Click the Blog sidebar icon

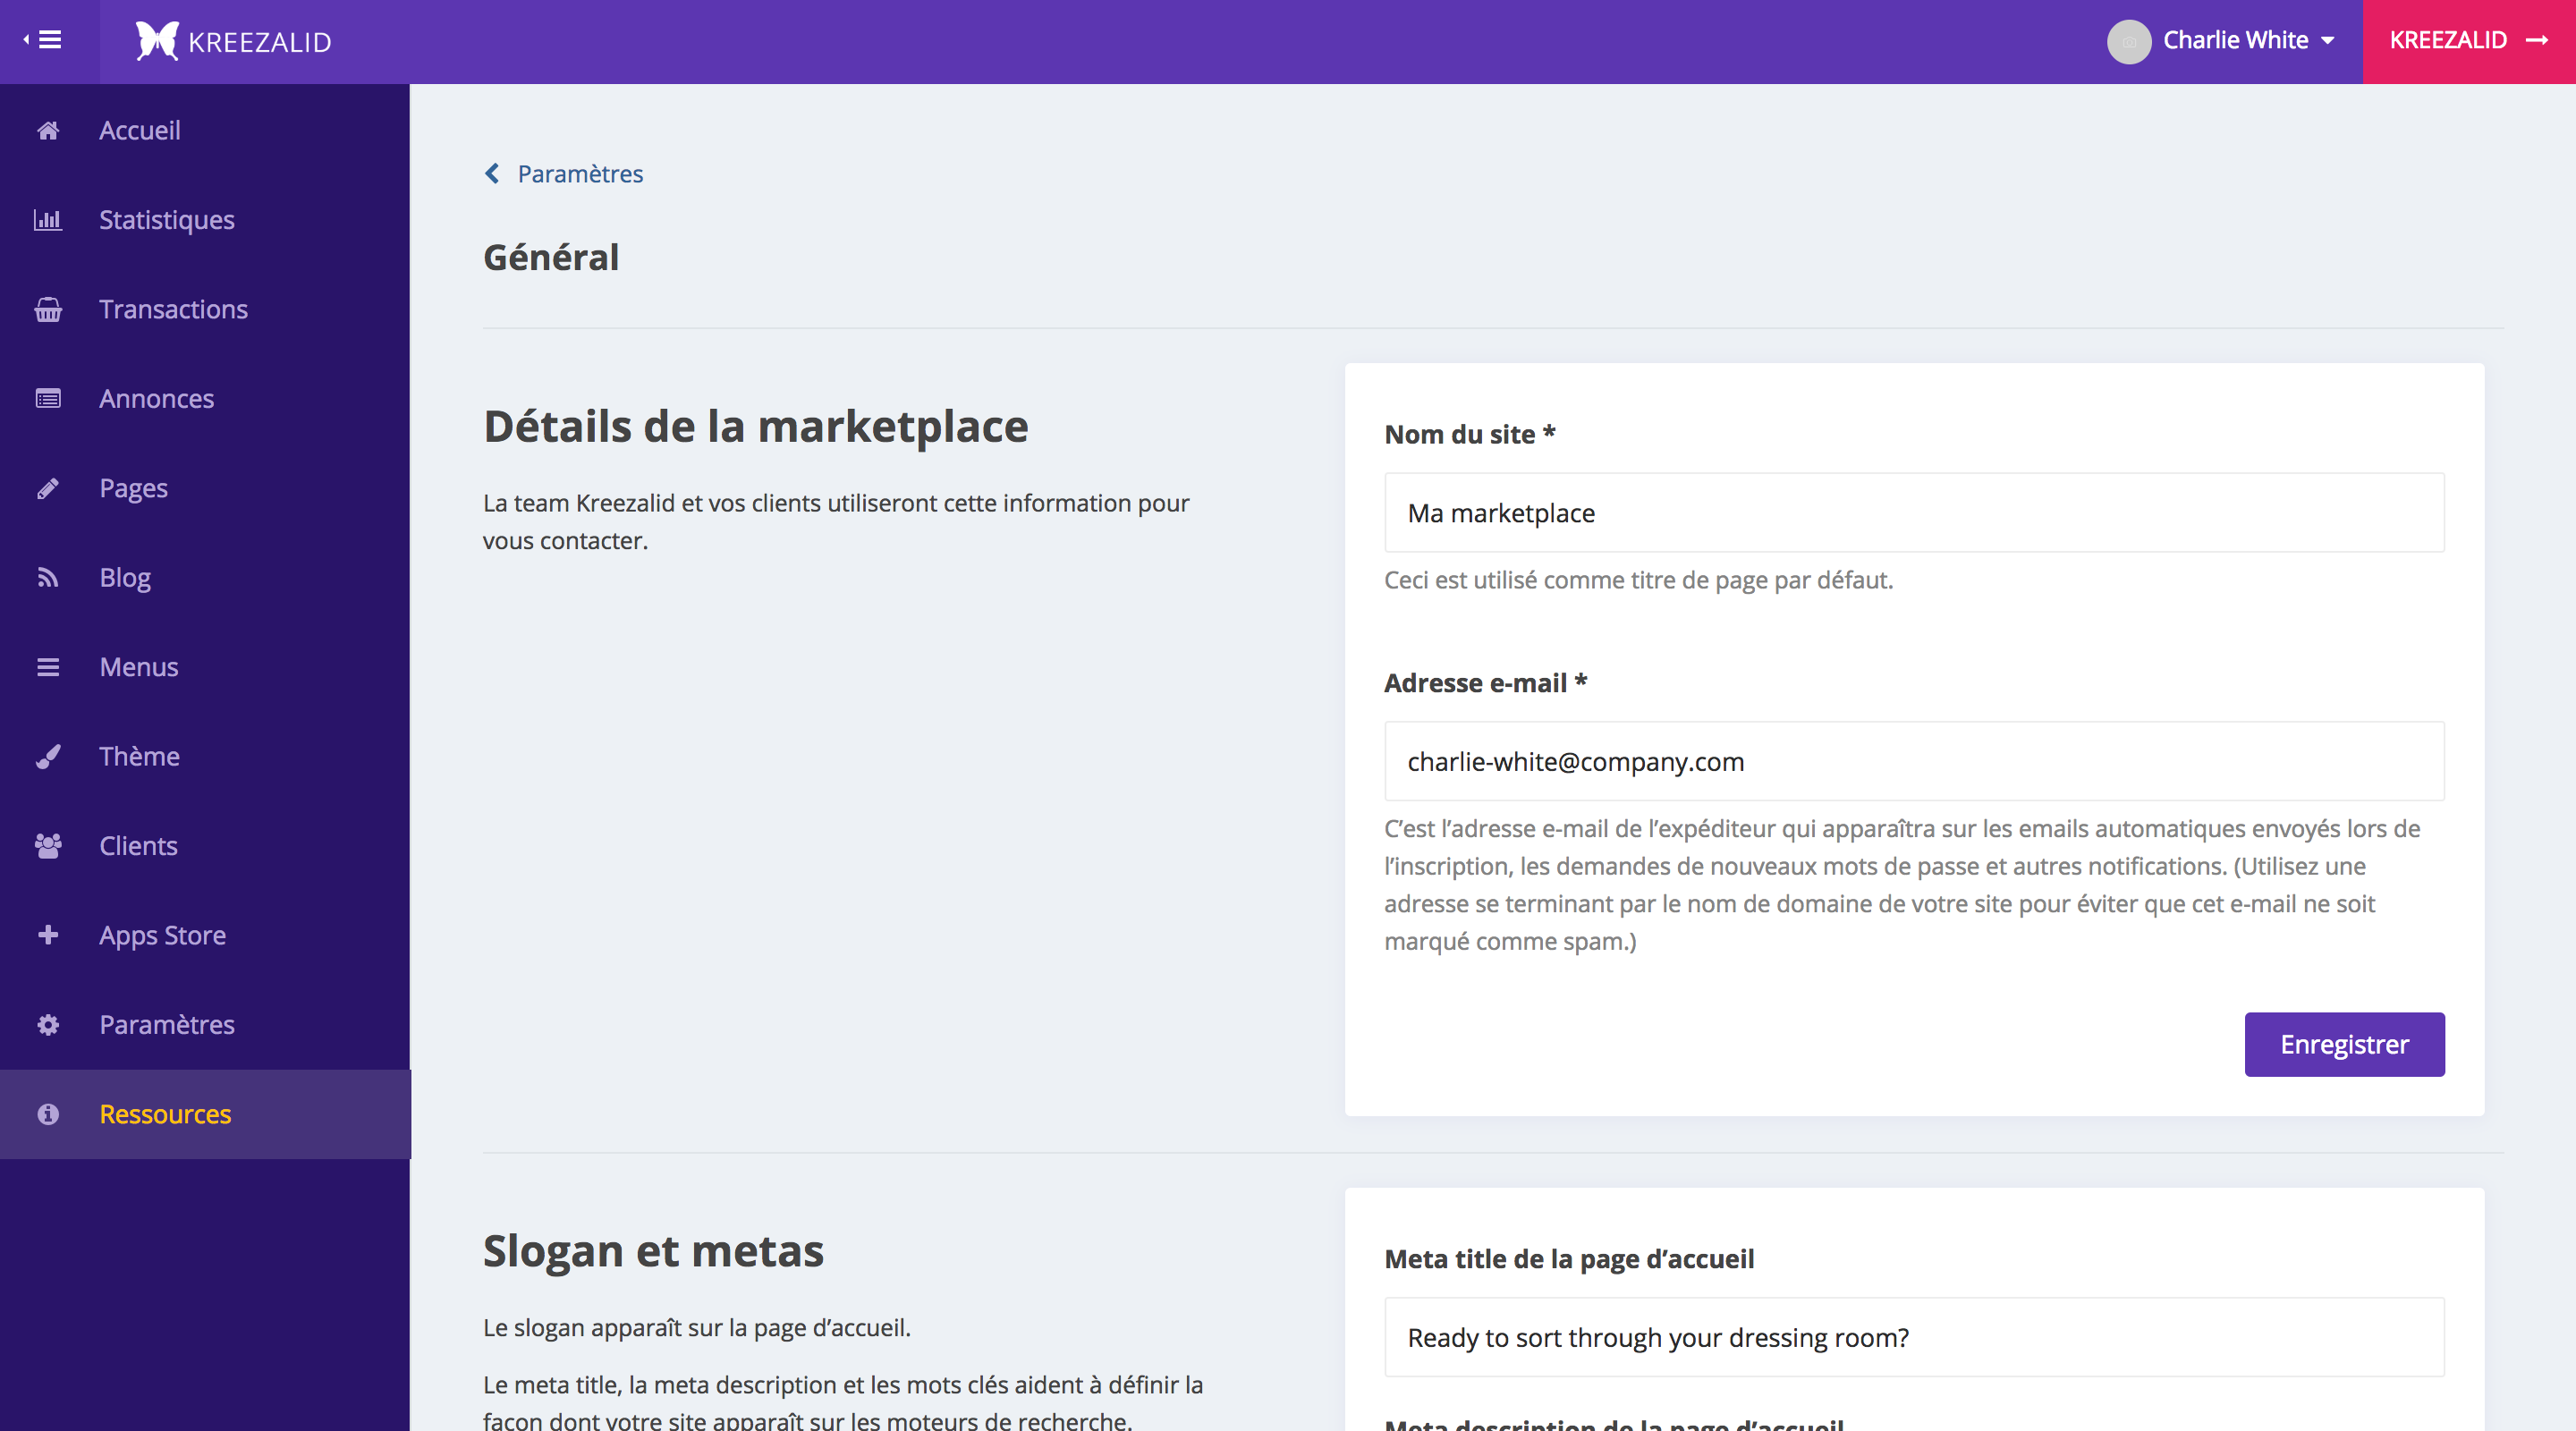47,576
